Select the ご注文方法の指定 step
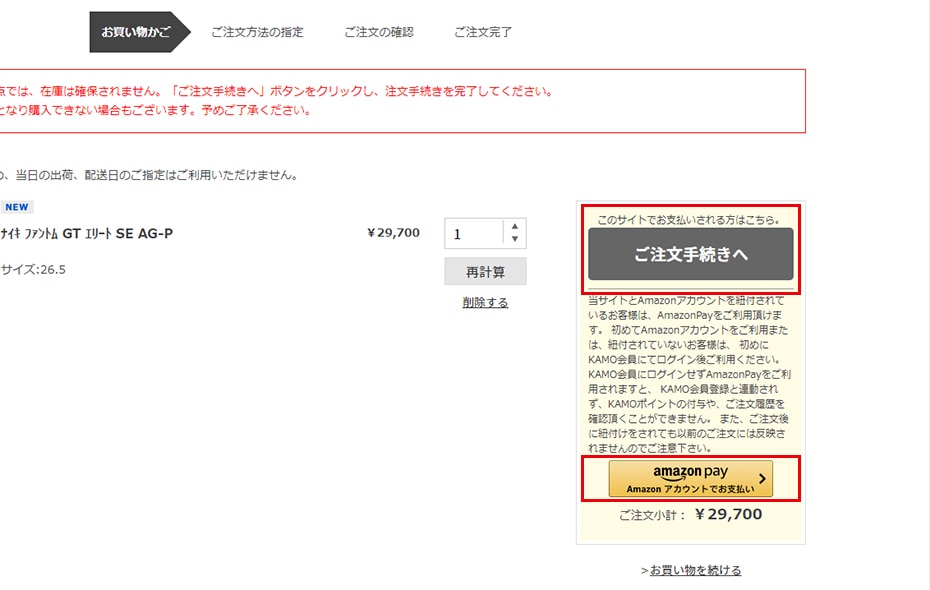This screenshot has width=930, height=590. [x=257, y=32]
